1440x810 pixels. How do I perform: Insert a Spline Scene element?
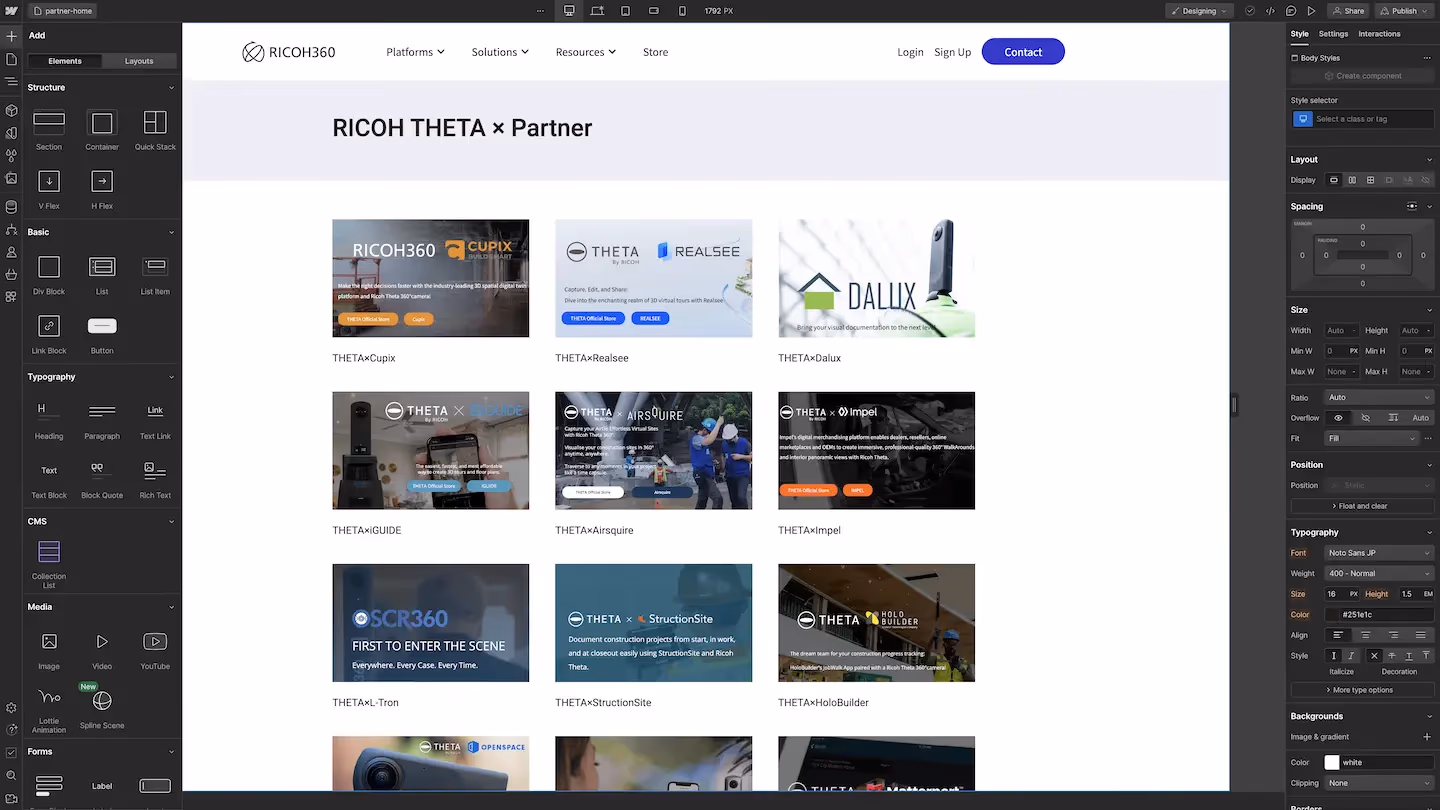coord(102,708)
